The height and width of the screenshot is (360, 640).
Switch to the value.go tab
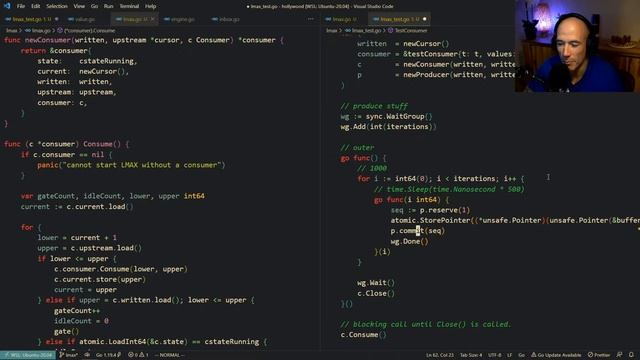click(84, 19)
